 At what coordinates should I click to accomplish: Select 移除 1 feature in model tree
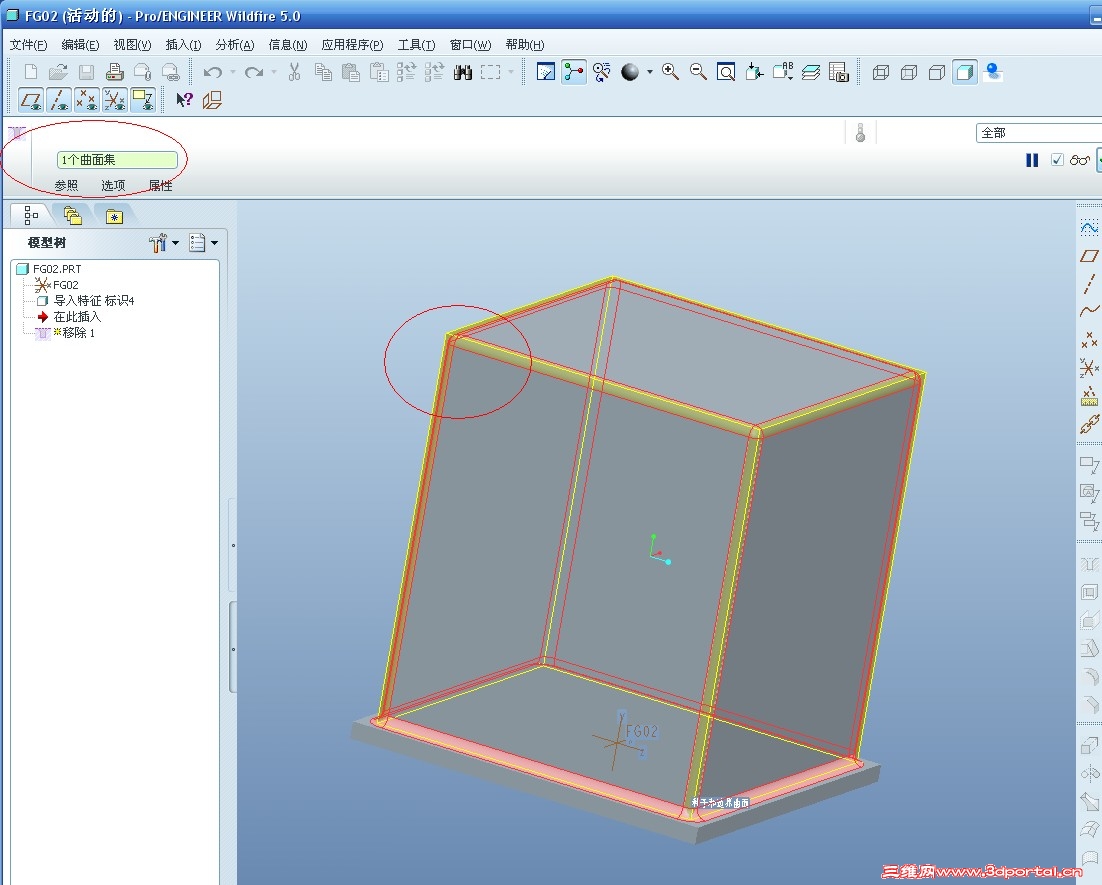coord(78,332)
